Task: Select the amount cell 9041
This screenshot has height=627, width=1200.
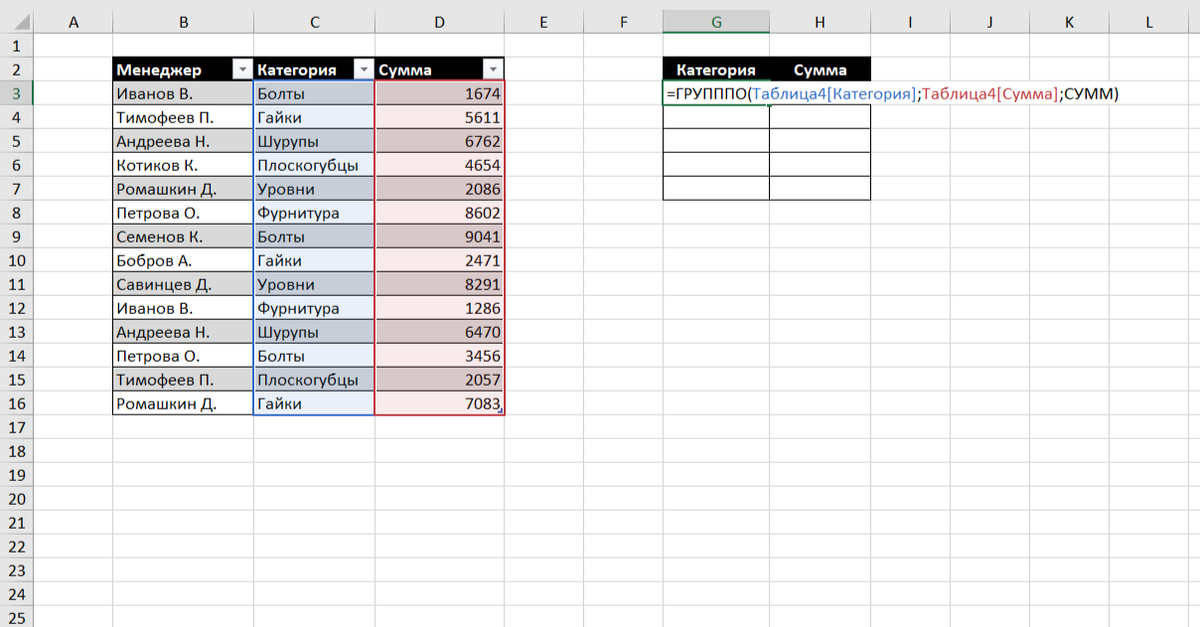Action: 439,236
